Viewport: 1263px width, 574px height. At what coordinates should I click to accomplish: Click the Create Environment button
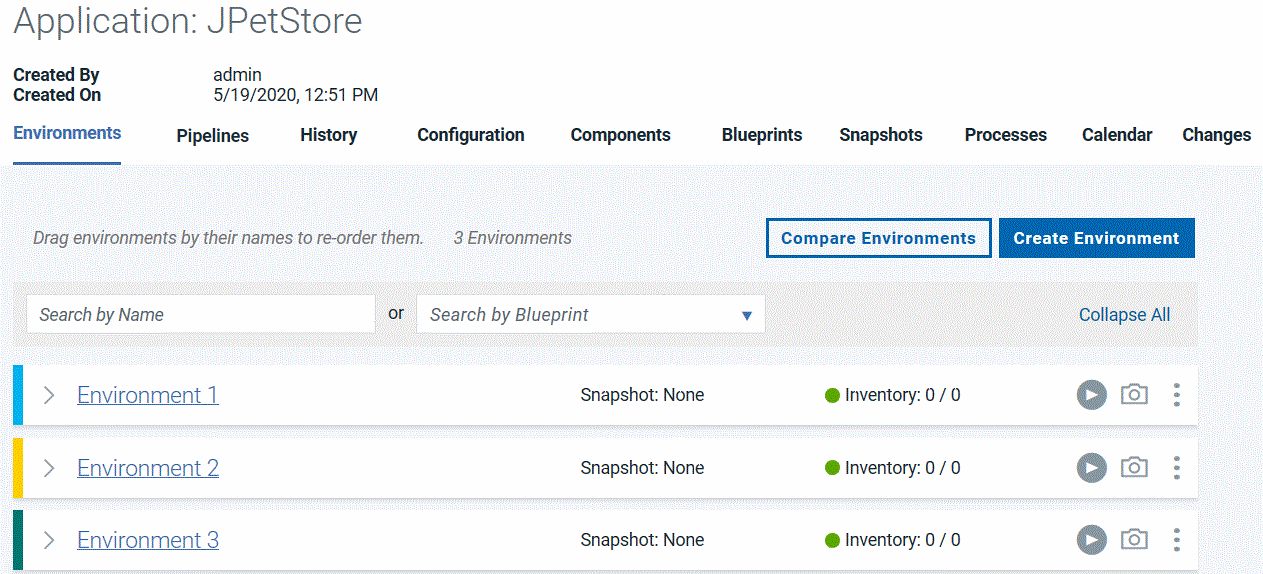click(1097, 238)
